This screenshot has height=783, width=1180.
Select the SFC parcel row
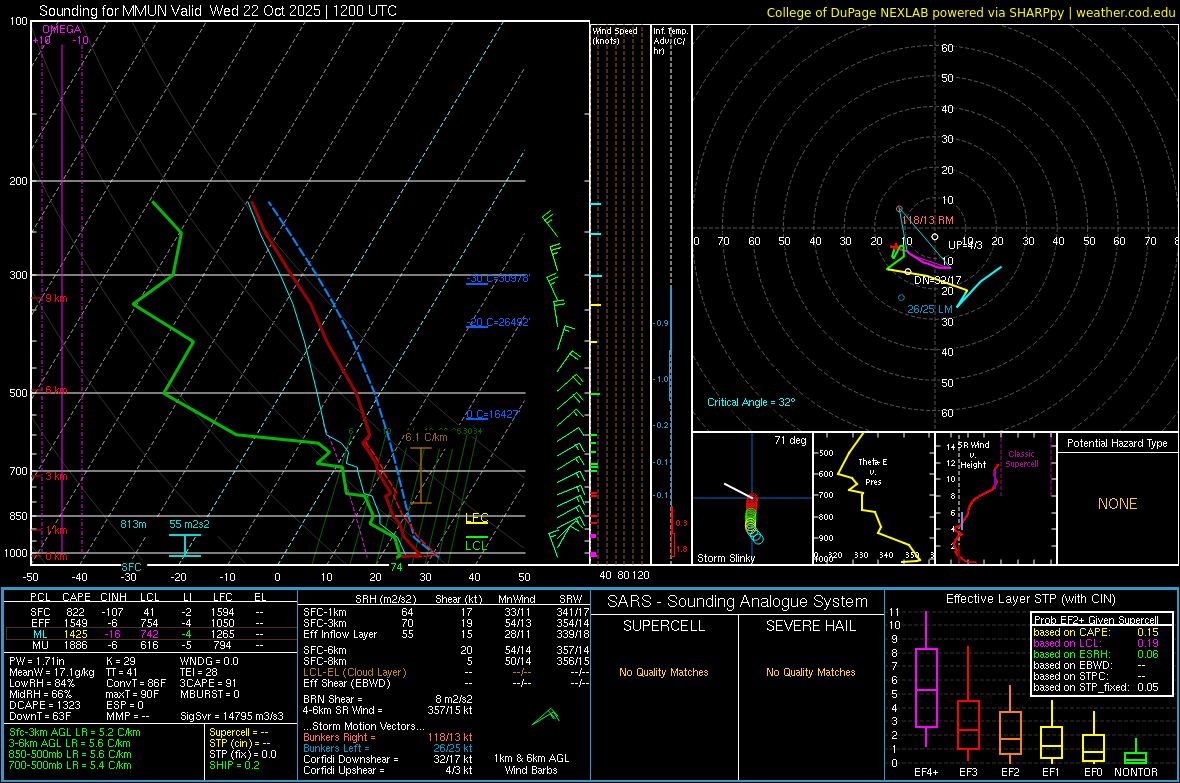tap(151, 612)
